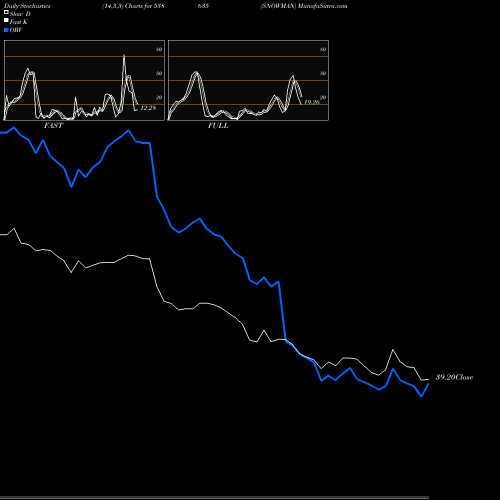Screen dimensions: 500x500
Task: Click the '39.20Close' price label
Action: coord(455,377)
